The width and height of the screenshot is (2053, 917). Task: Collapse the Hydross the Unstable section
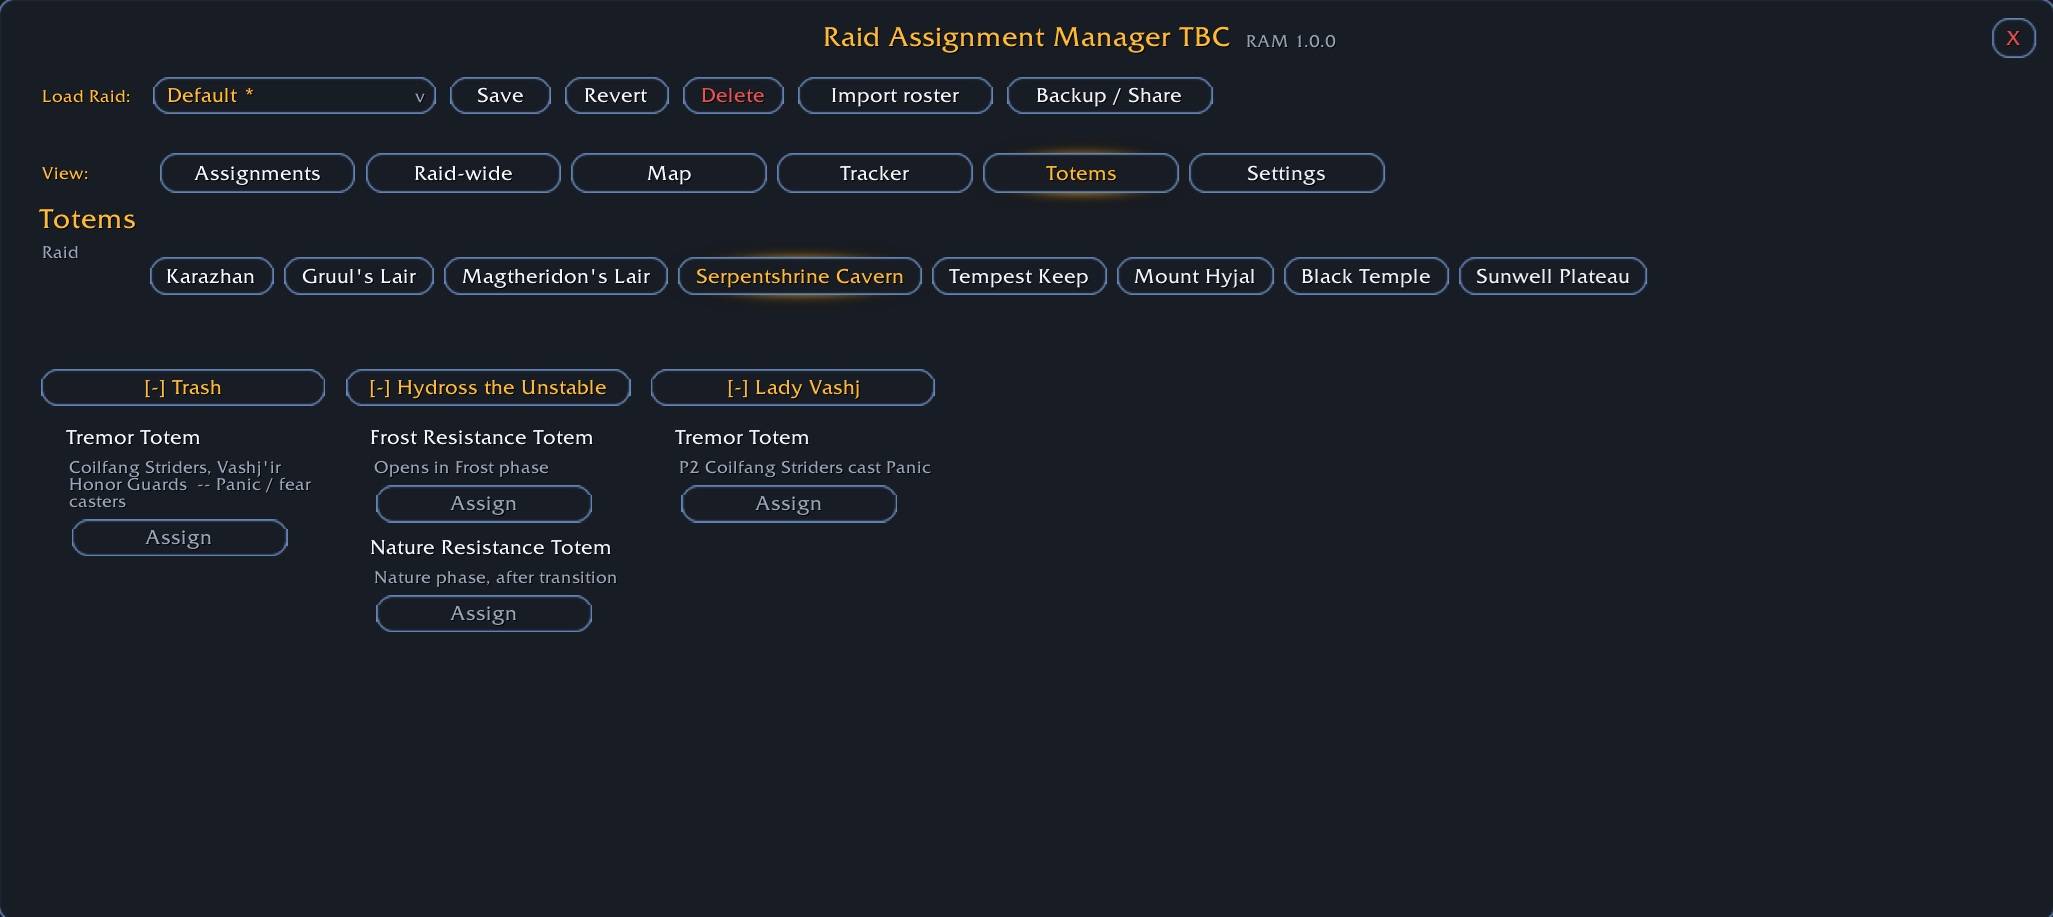(x=488, y=388)
